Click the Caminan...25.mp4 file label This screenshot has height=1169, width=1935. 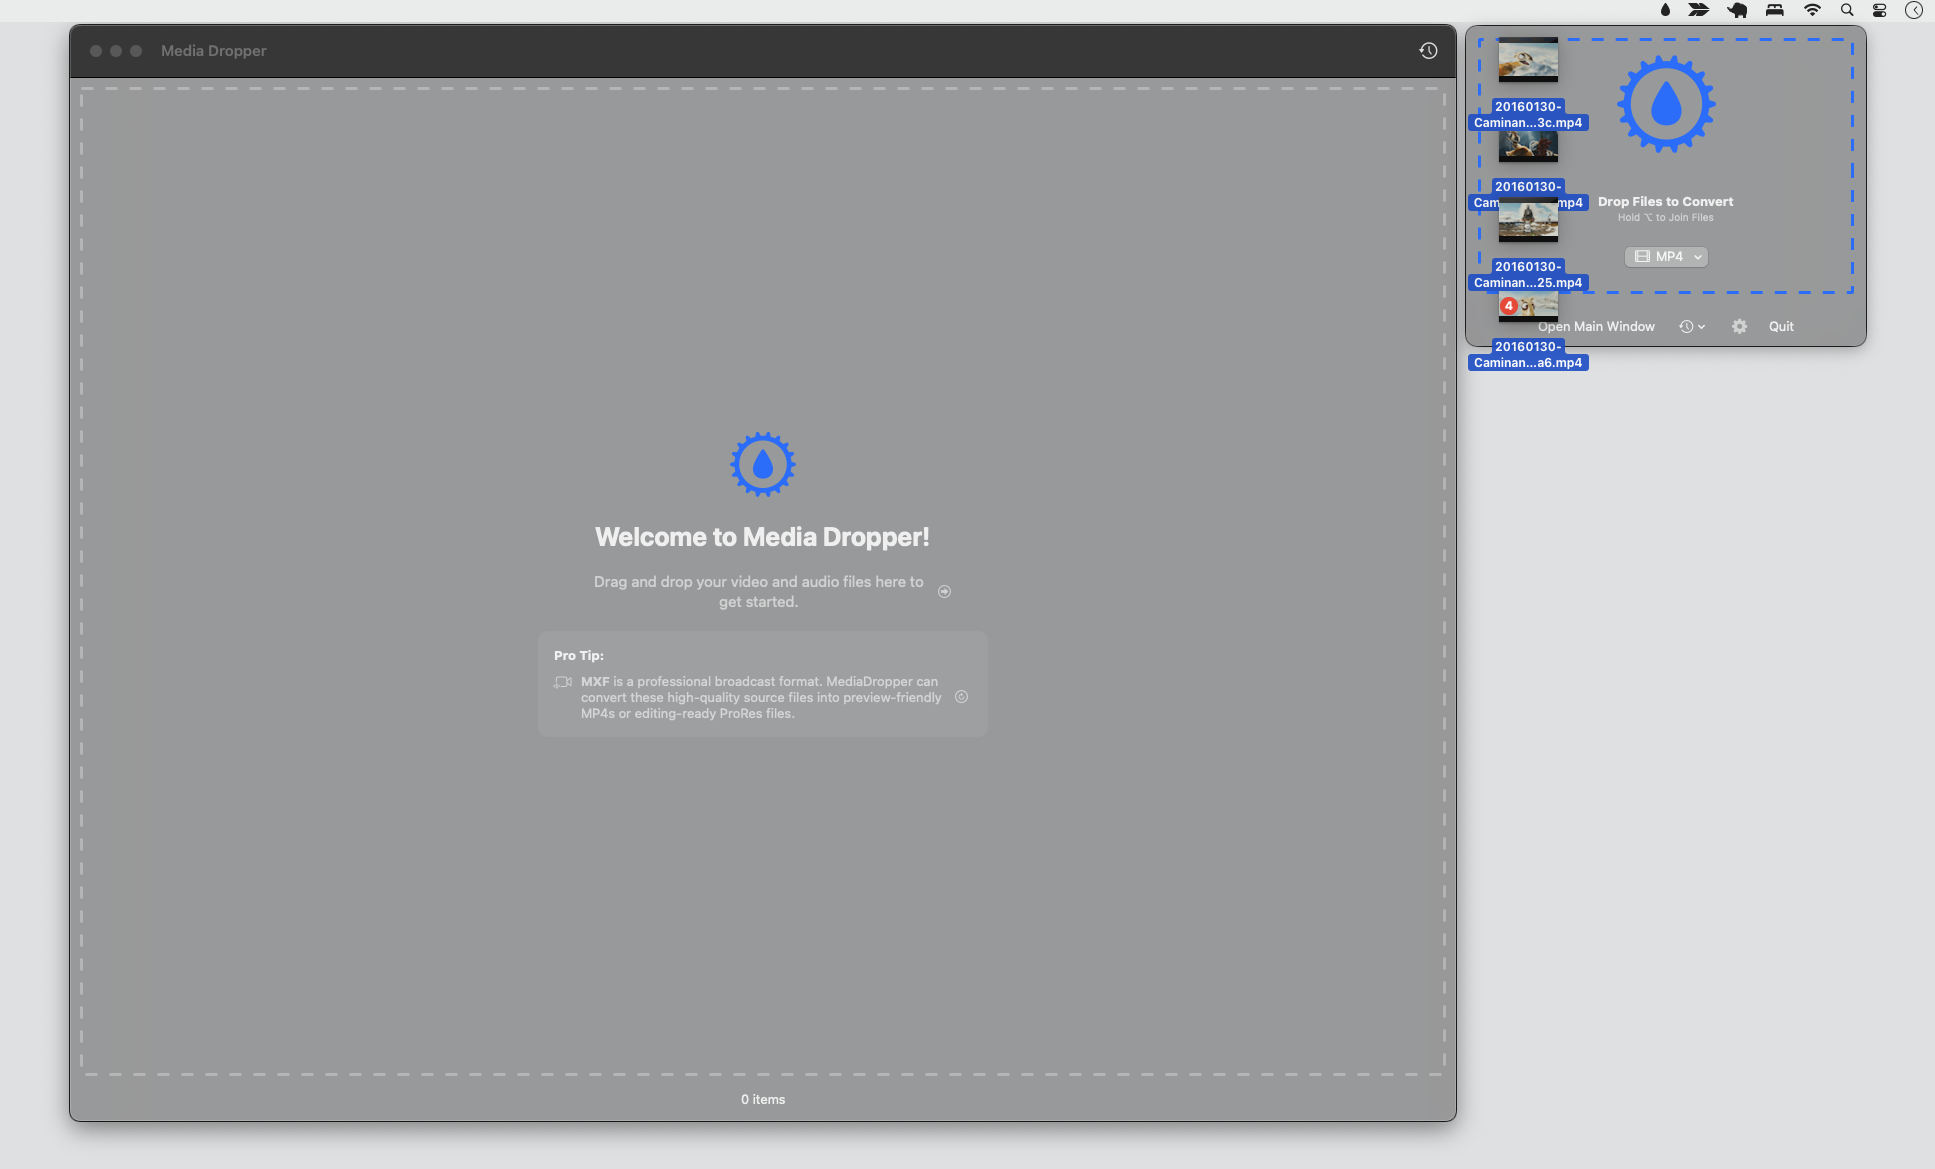pyautogui.click(x=1528, y=275)
